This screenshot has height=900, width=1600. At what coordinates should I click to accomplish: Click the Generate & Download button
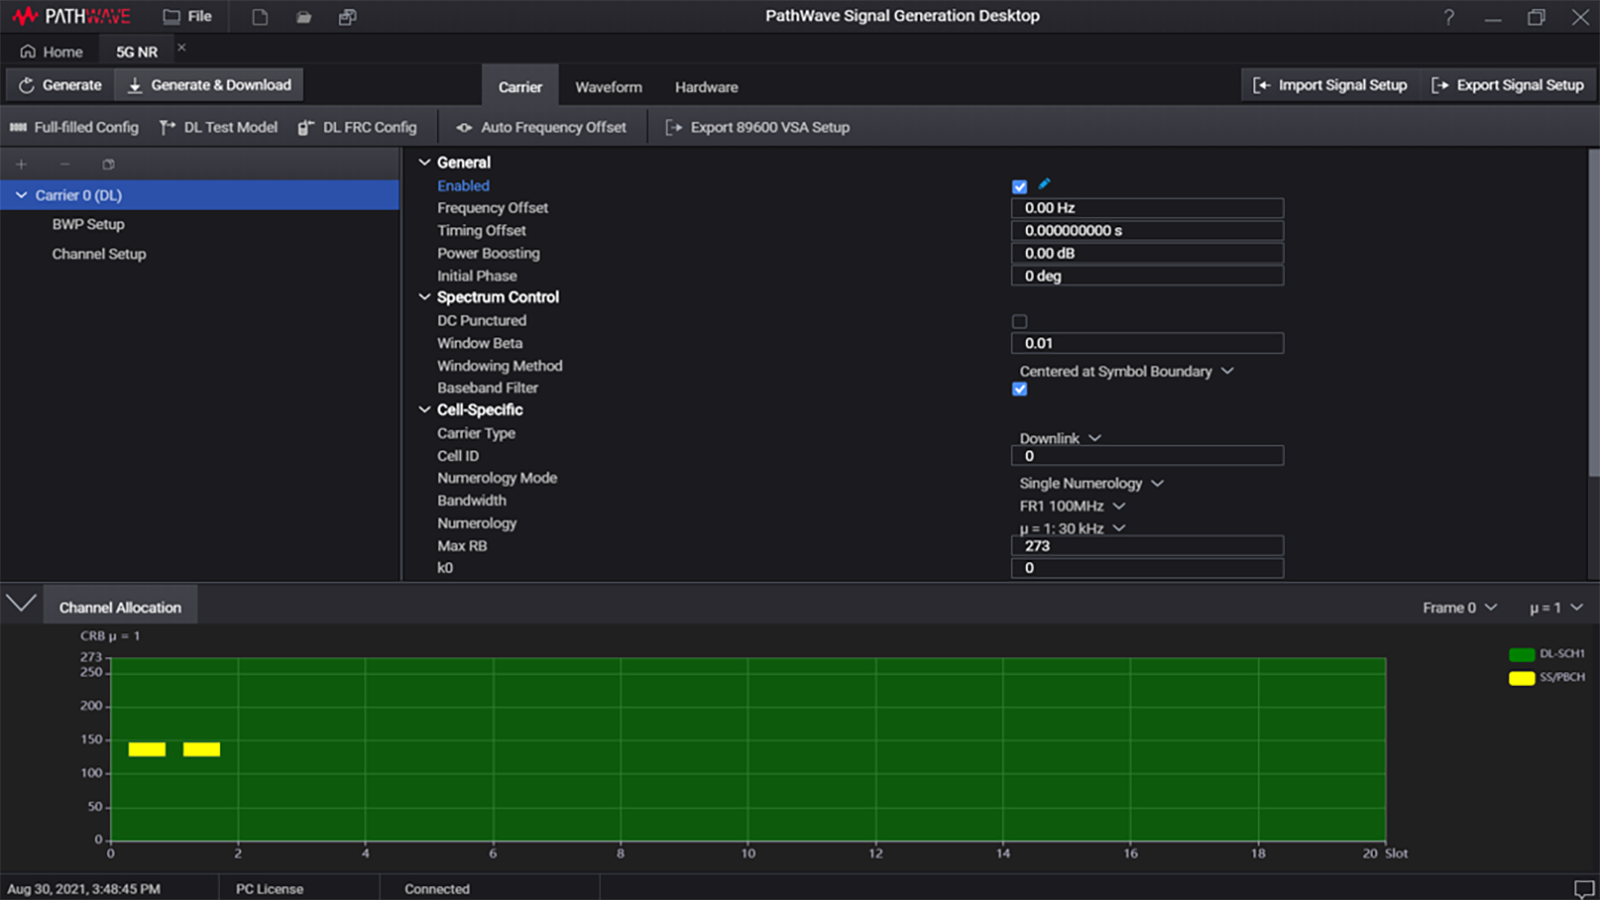209,85
